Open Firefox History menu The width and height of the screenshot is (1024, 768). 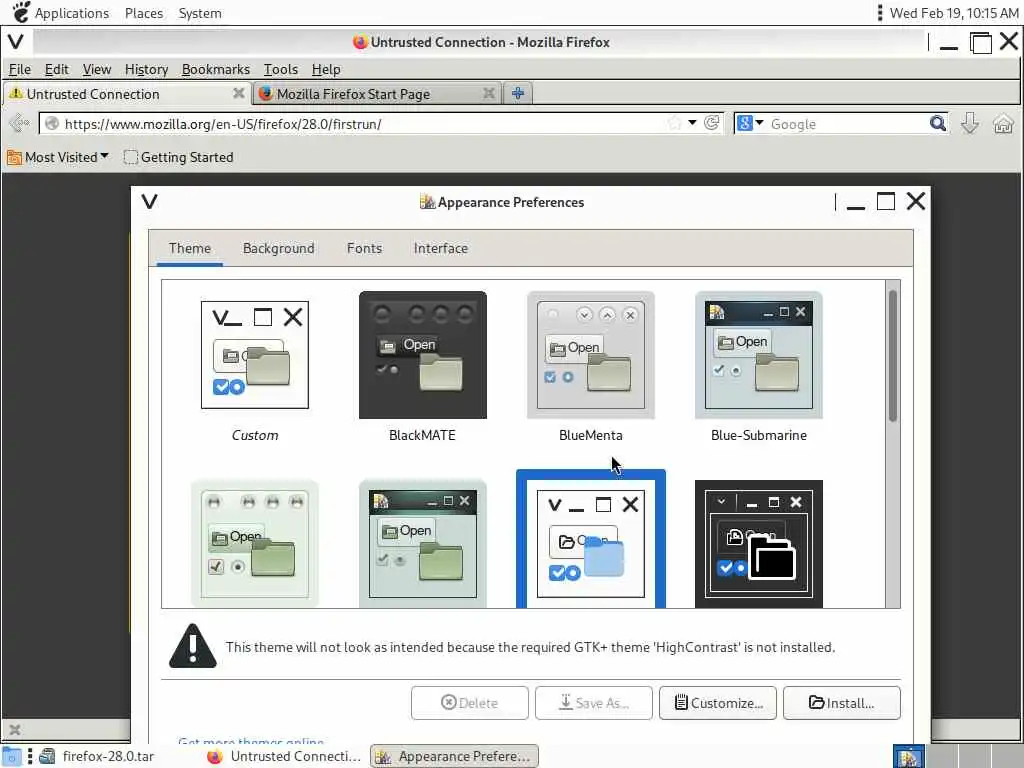[x=146, y=69]
